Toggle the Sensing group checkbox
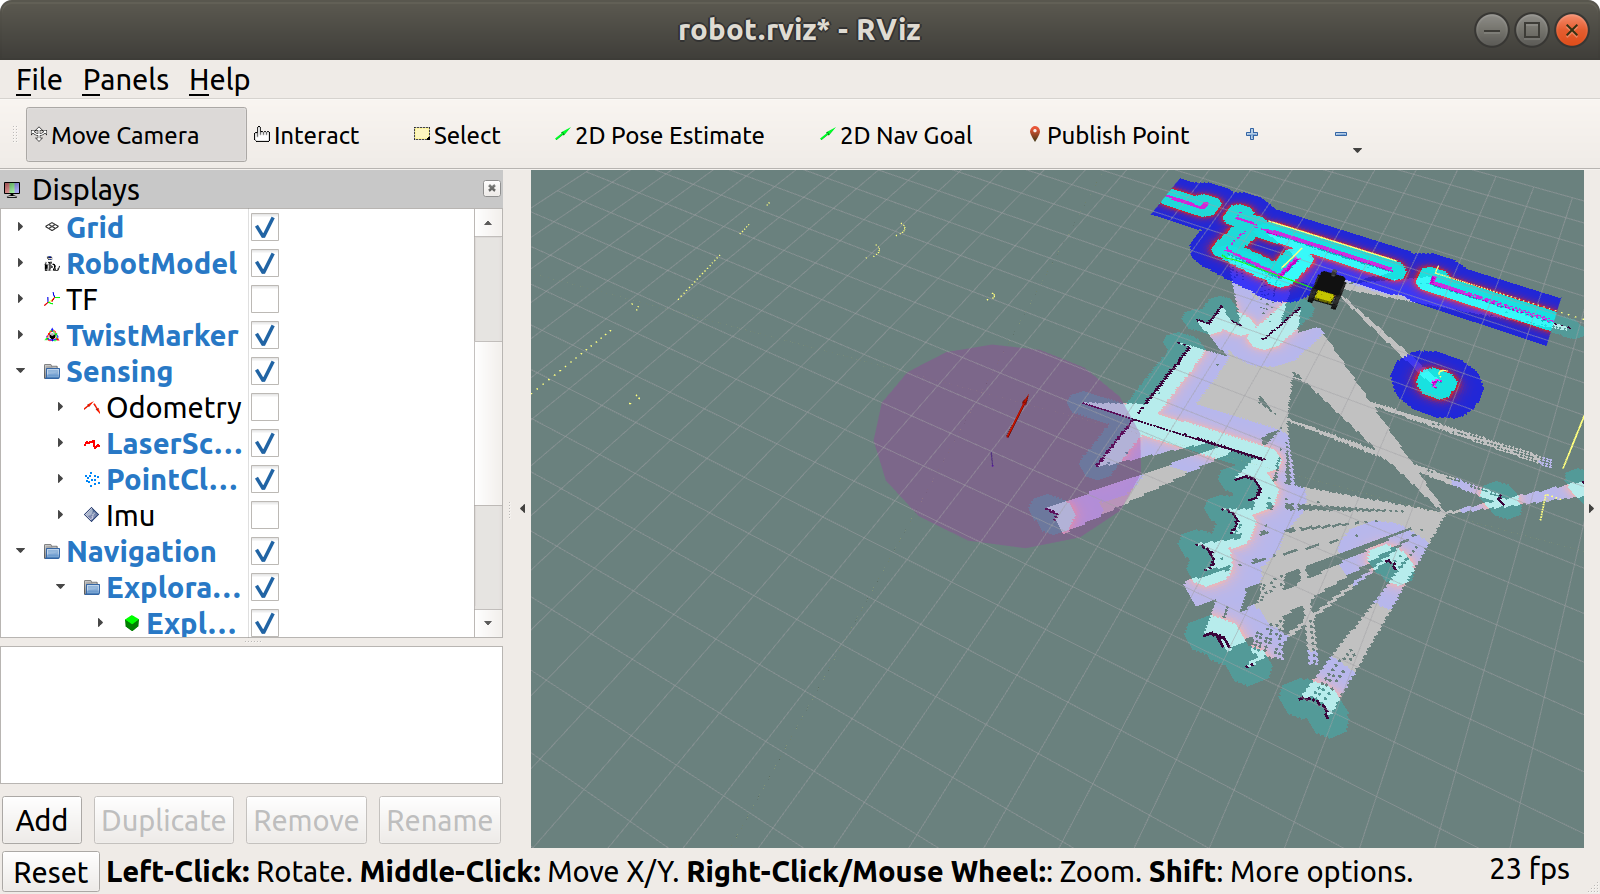Image resolution: width=1600 pixels, height=894 pixels. coord(265,372)
